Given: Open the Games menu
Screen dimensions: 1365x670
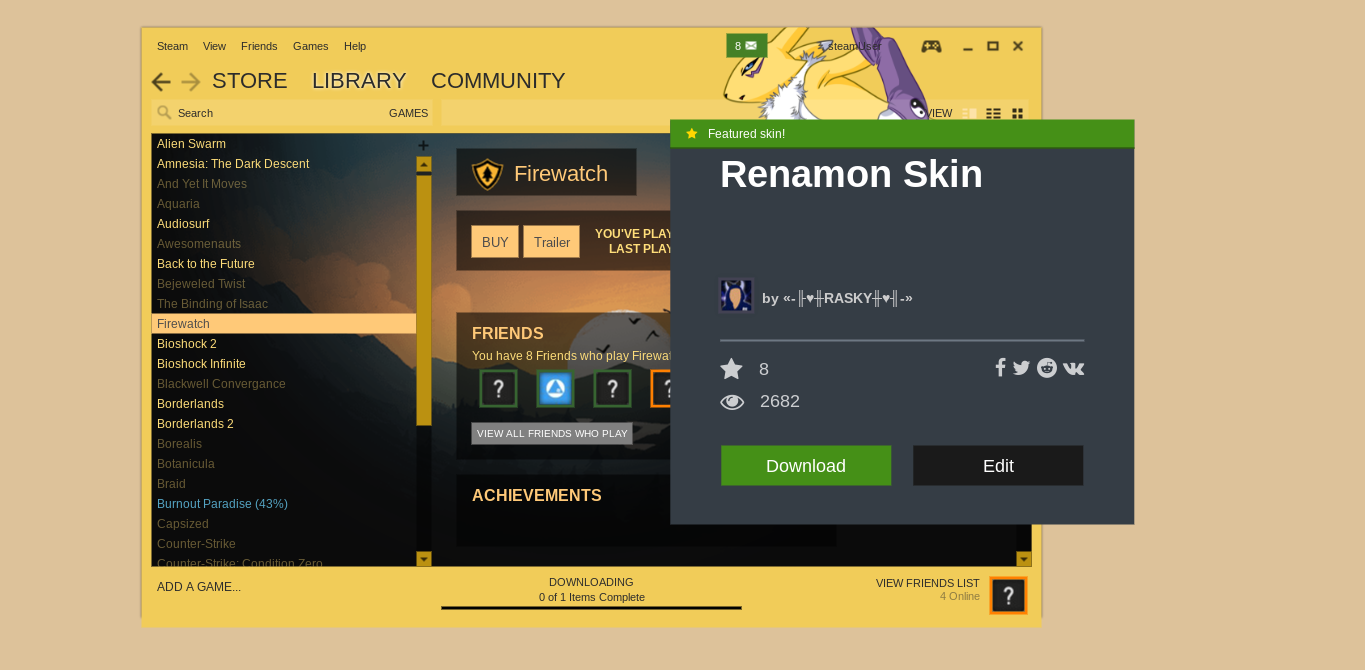Looking at the screenshot, I should click(310, 46).
